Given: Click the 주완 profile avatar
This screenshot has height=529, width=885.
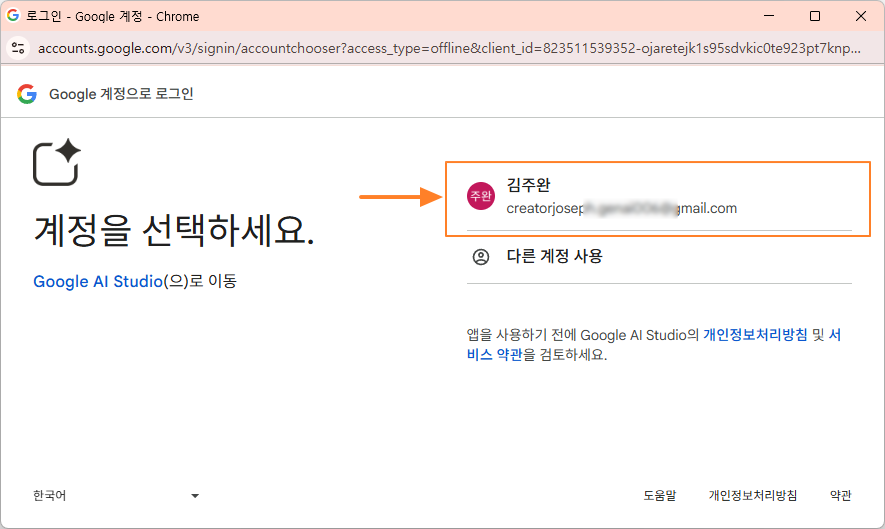Looking at the screenshot, I should coord(481,196).
